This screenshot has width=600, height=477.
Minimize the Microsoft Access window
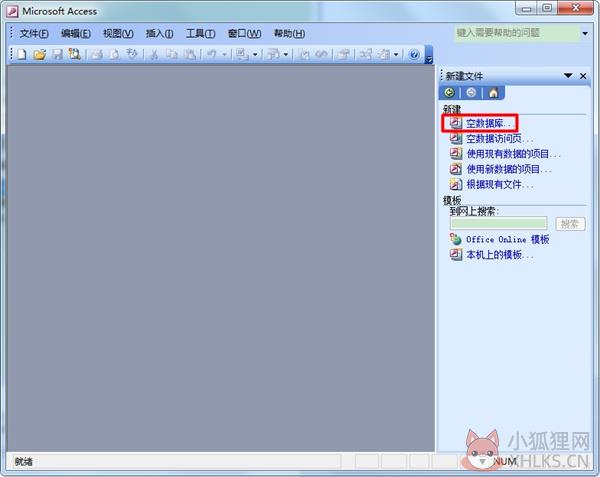tap(526, 8)
